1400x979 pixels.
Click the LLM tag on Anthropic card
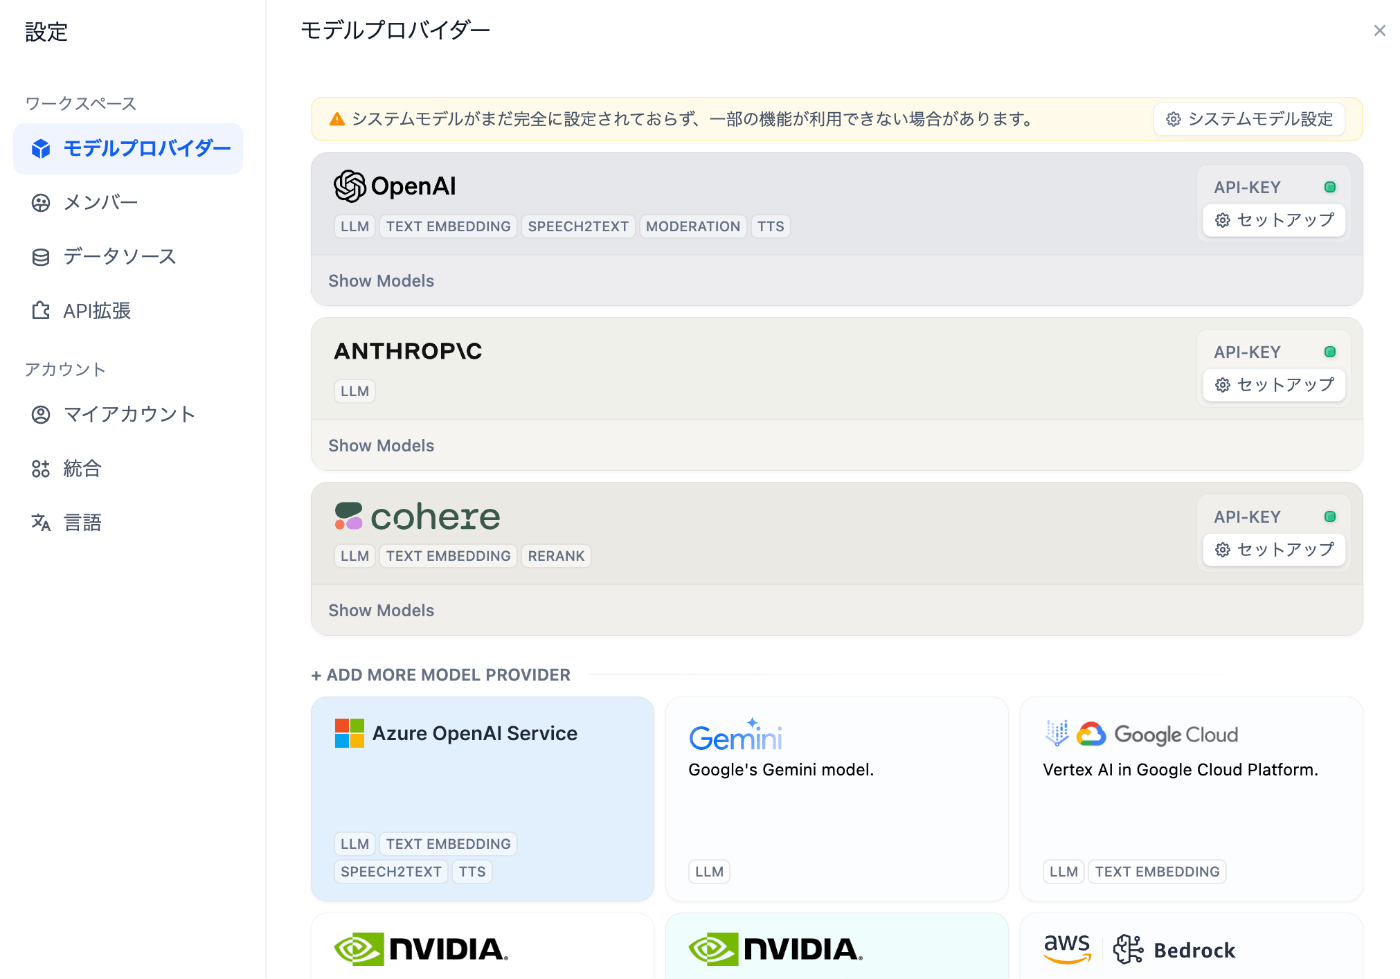click(355, 392)
